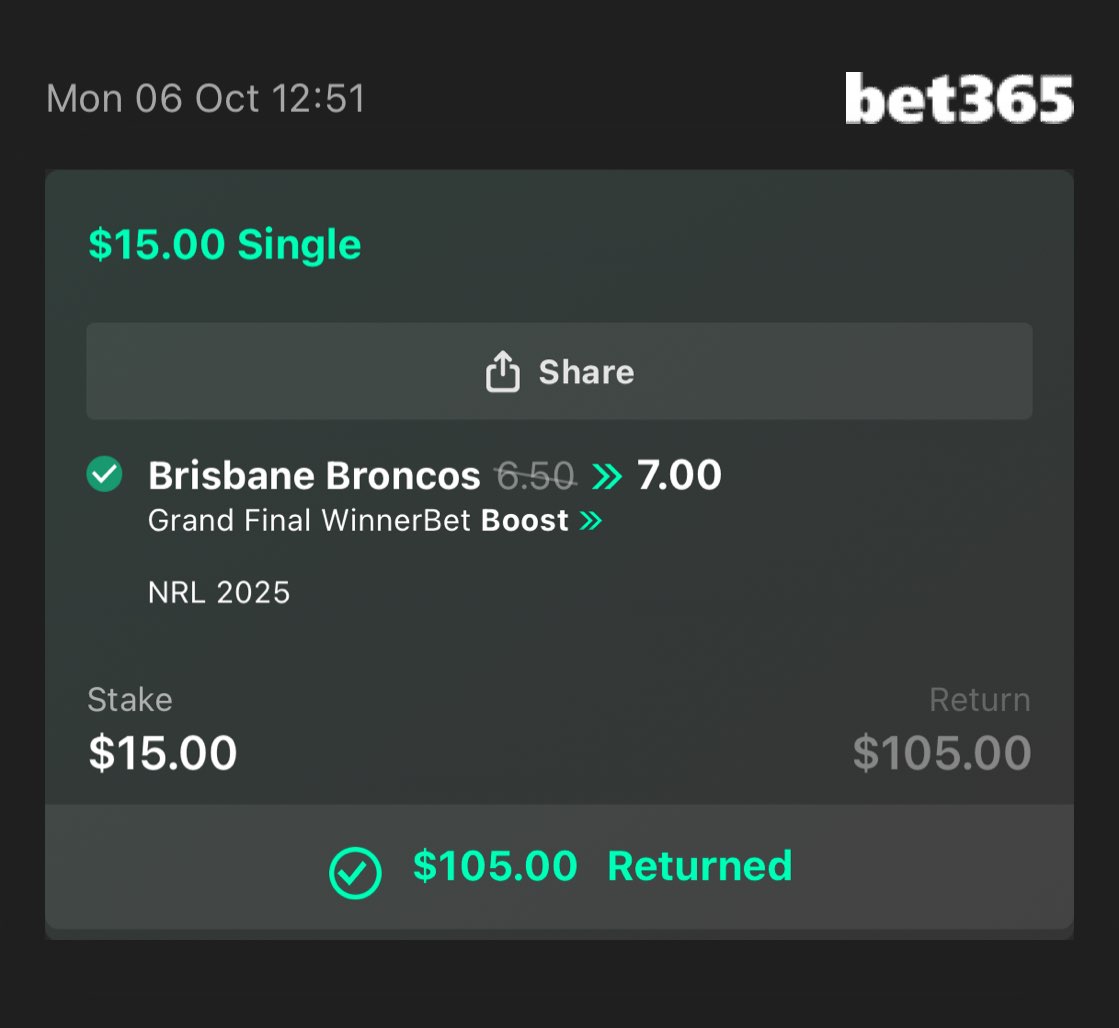The width and height of the screenshot is (1119, 1028).
Task: Tap the boosted 7.00 odds
Action: coord(679,476)
